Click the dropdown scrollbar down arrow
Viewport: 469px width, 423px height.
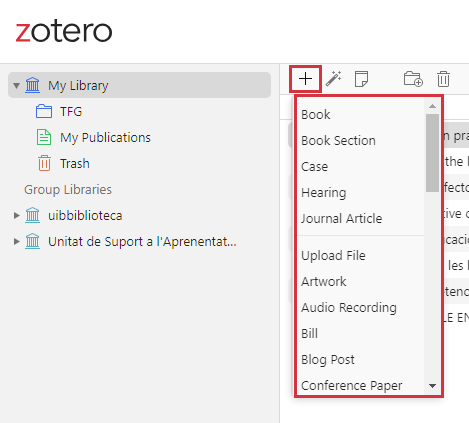pos(432,386)
